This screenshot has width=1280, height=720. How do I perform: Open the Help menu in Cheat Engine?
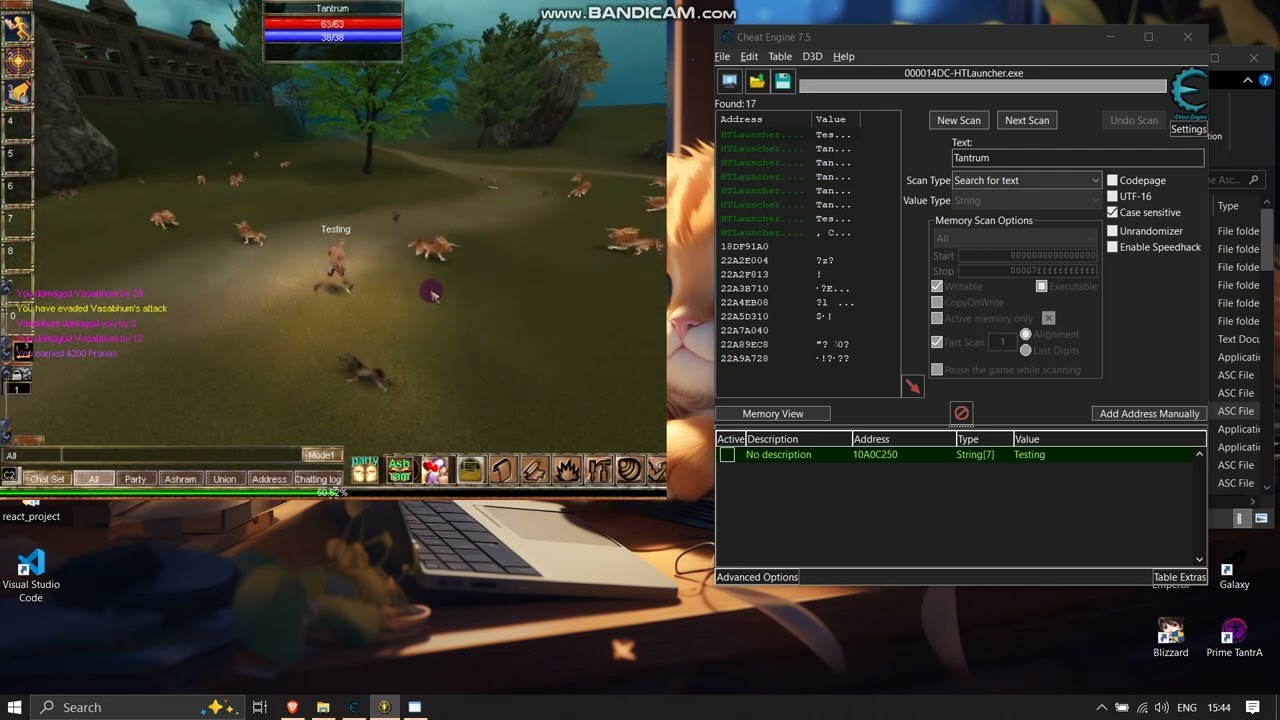[844, 57]
